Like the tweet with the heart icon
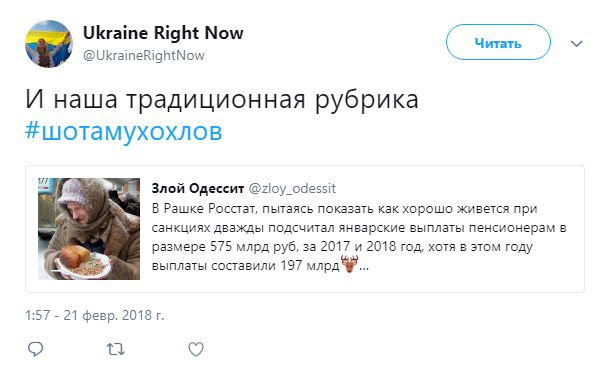Screen dimensions: 612x367 [196, 349]
